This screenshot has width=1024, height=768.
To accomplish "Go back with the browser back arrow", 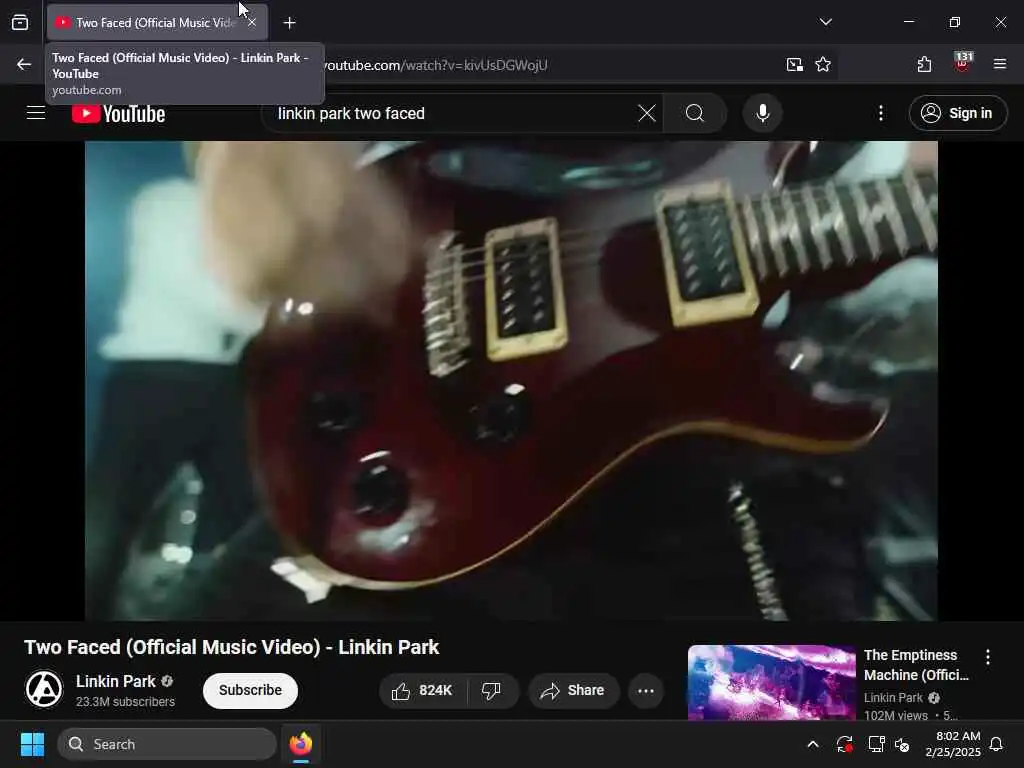I will (24, 64).
